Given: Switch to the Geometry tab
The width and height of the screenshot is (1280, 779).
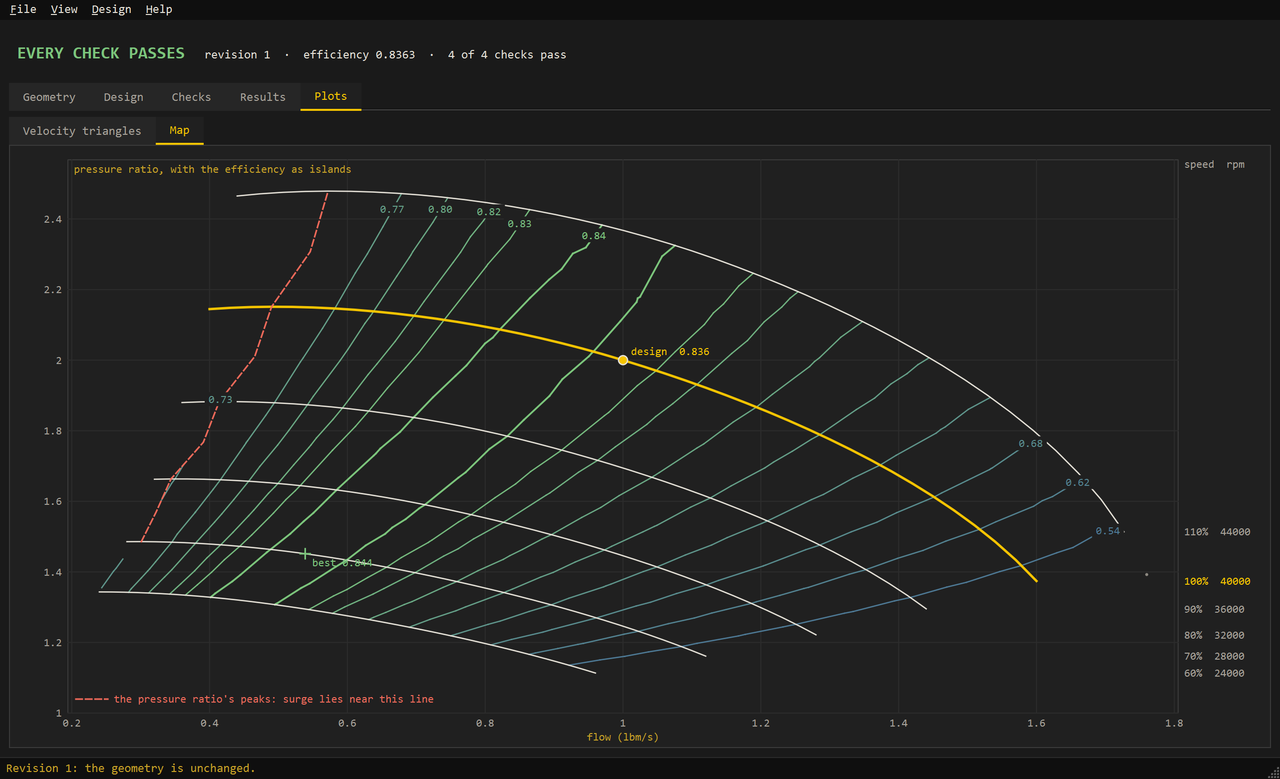Looking at the screenshot, I should 49,97.
